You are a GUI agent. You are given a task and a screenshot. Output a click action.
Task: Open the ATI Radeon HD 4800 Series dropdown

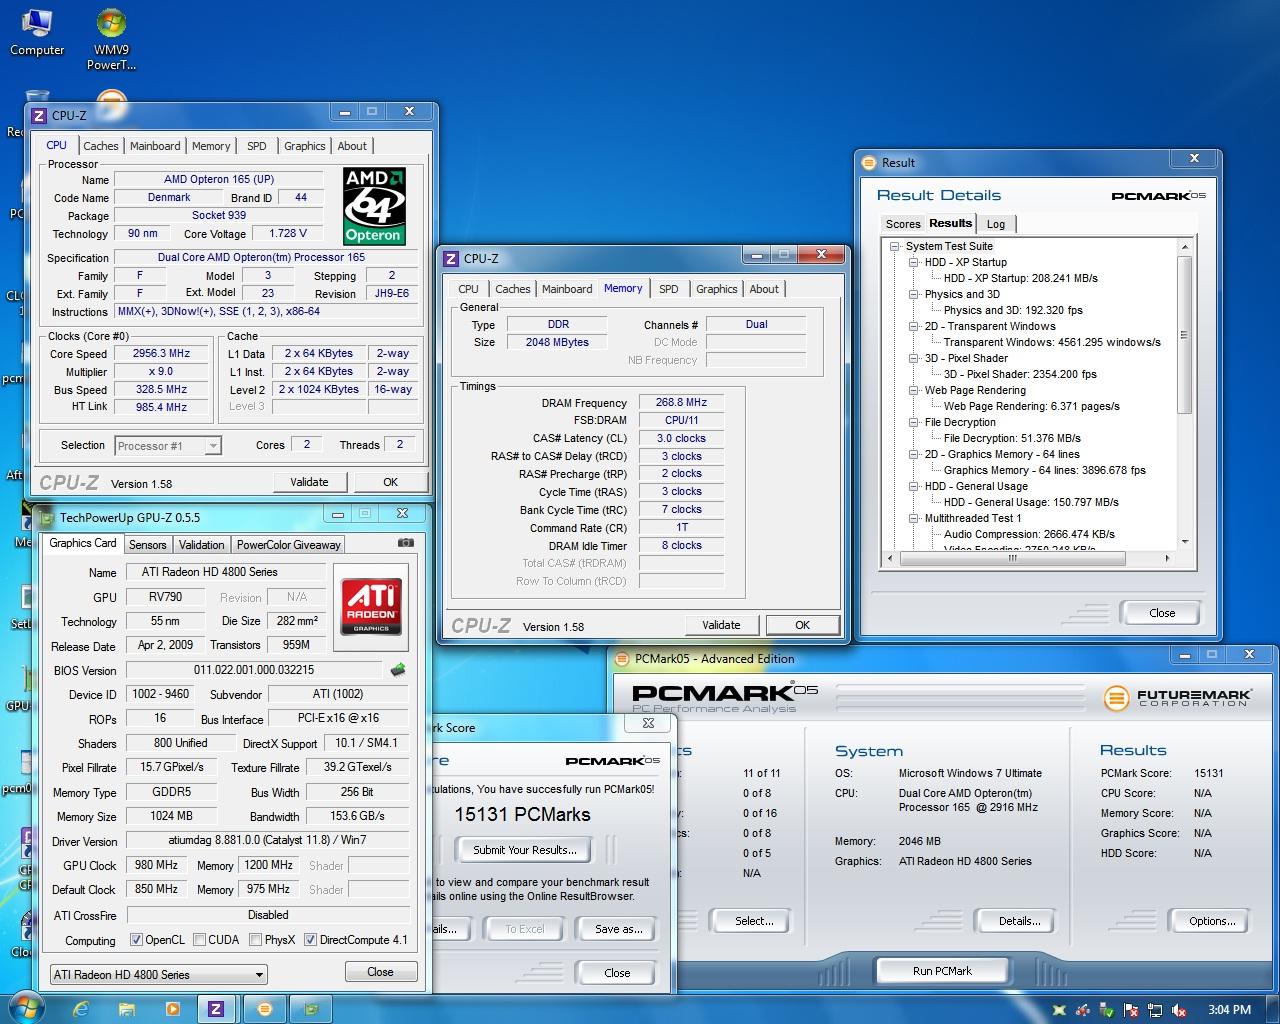tap(159, 974)
